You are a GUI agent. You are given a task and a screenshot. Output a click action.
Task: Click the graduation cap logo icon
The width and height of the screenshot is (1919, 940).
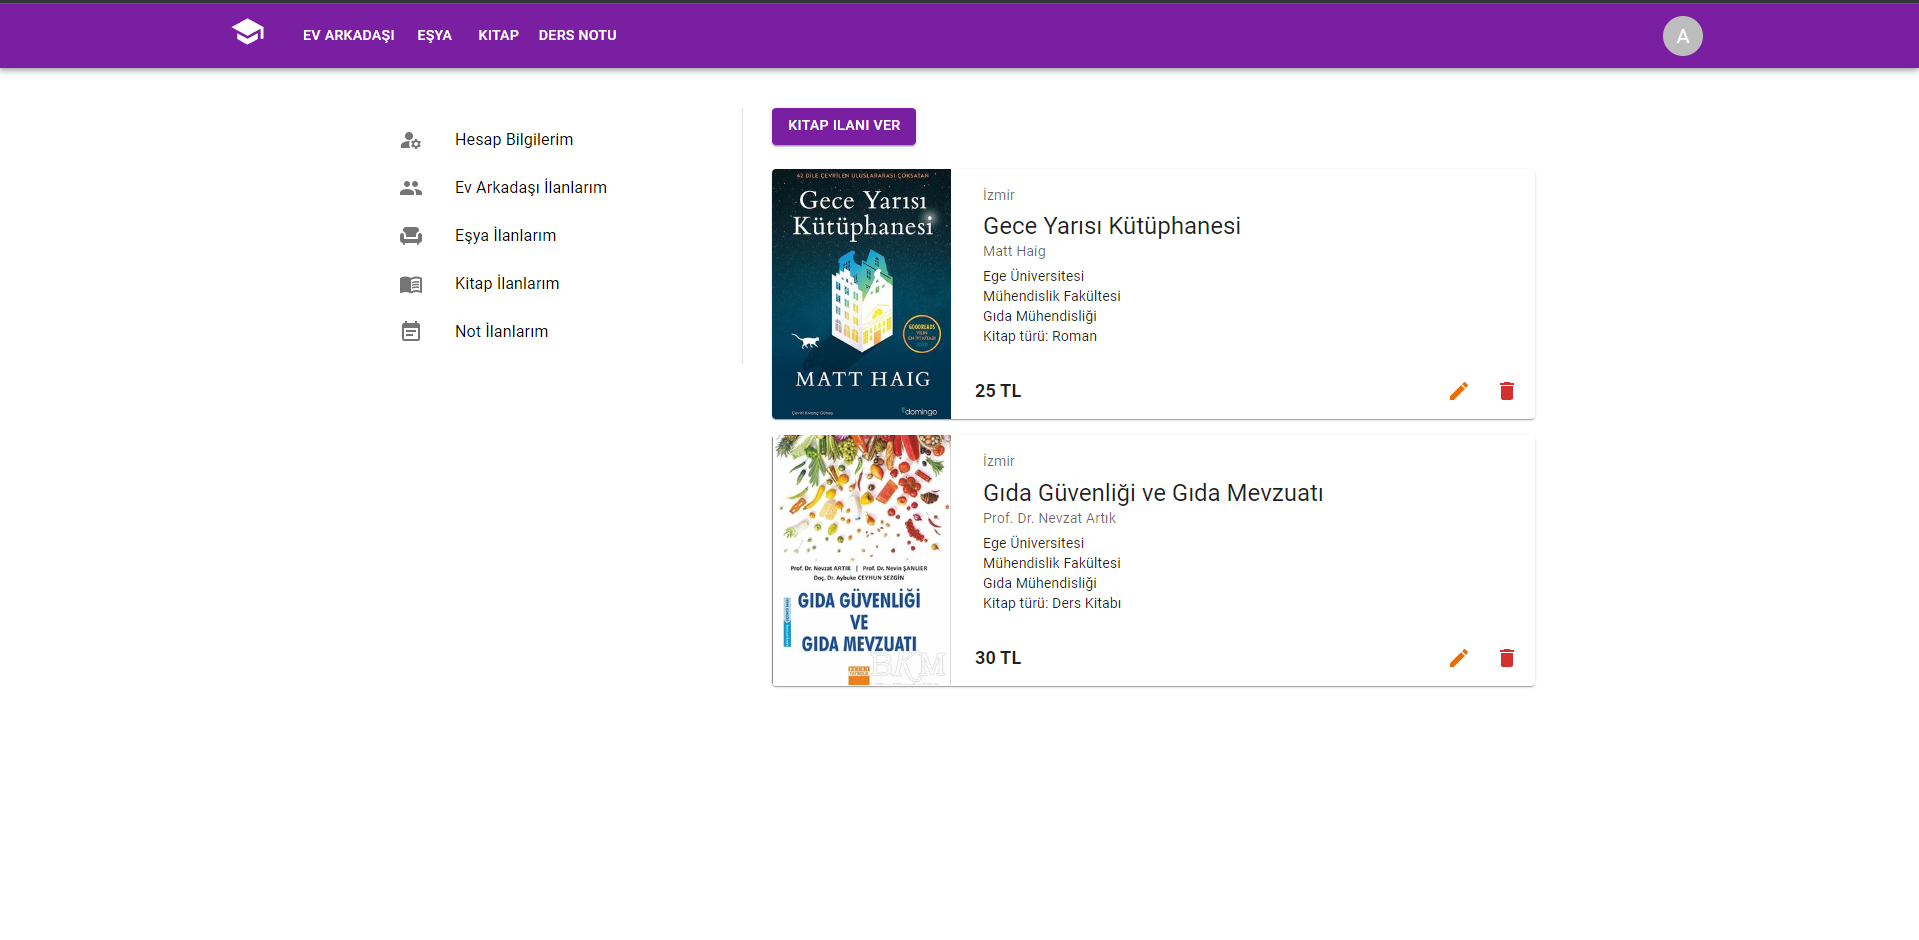pyautogui.click(x=248, y=32)
